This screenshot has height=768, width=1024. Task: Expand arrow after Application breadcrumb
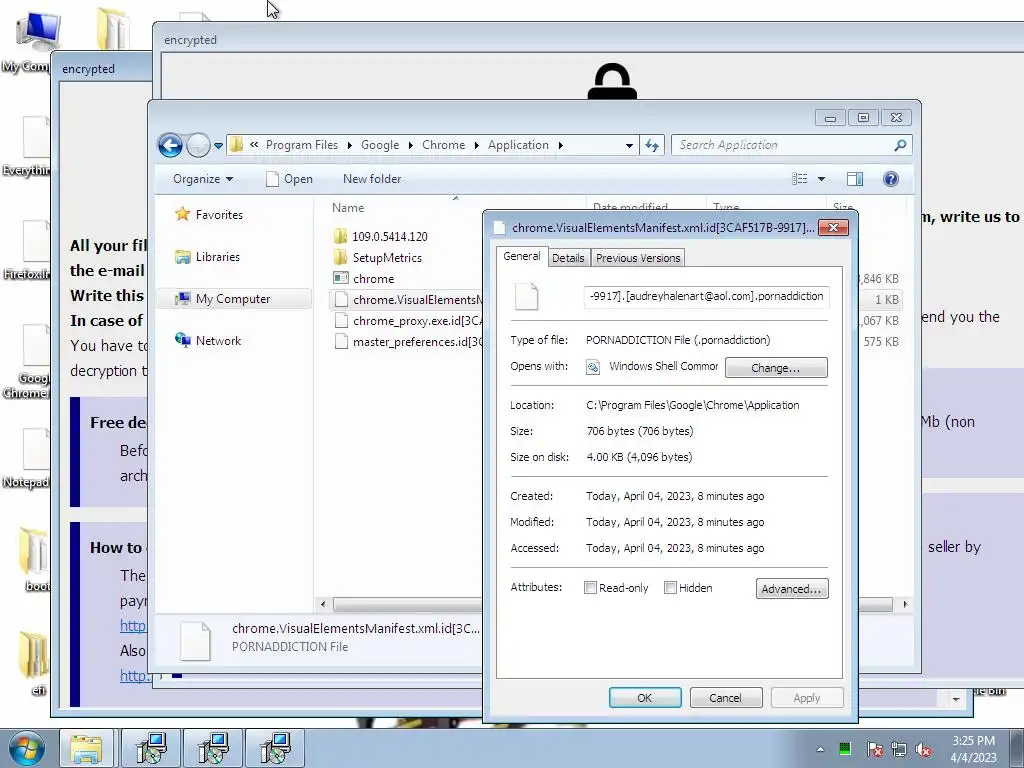pyautogui.click(x=560, y=145)
